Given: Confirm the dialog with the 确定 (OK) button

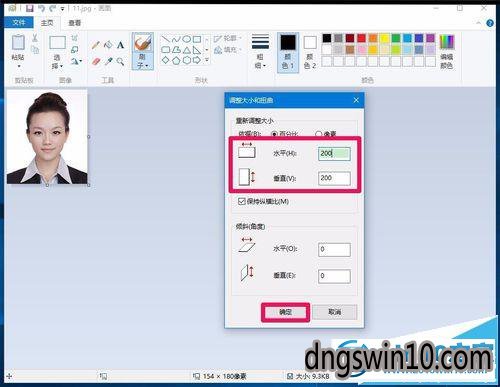Looking at the screenshot, I should tap(285, 312).
